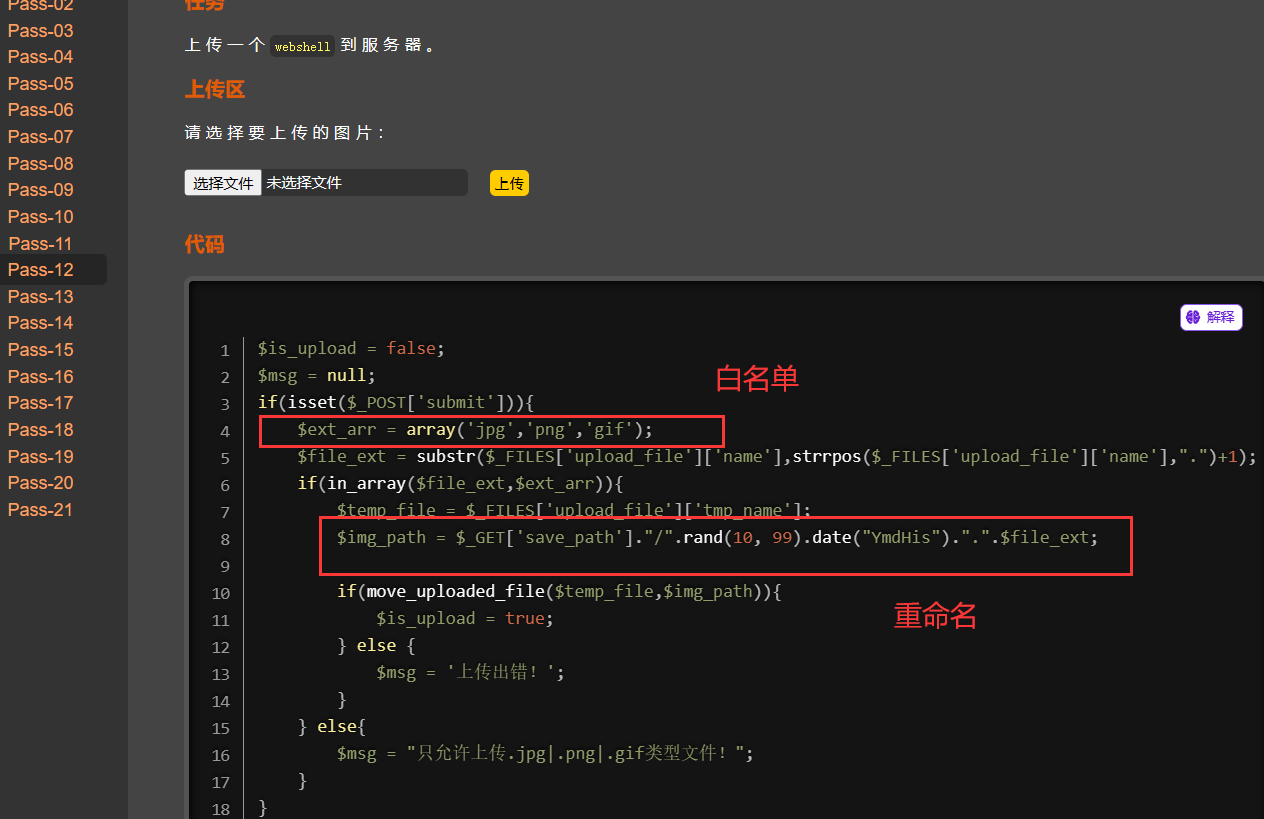
Task: Jump to Pass-13 level
Action: click(41, 297)
